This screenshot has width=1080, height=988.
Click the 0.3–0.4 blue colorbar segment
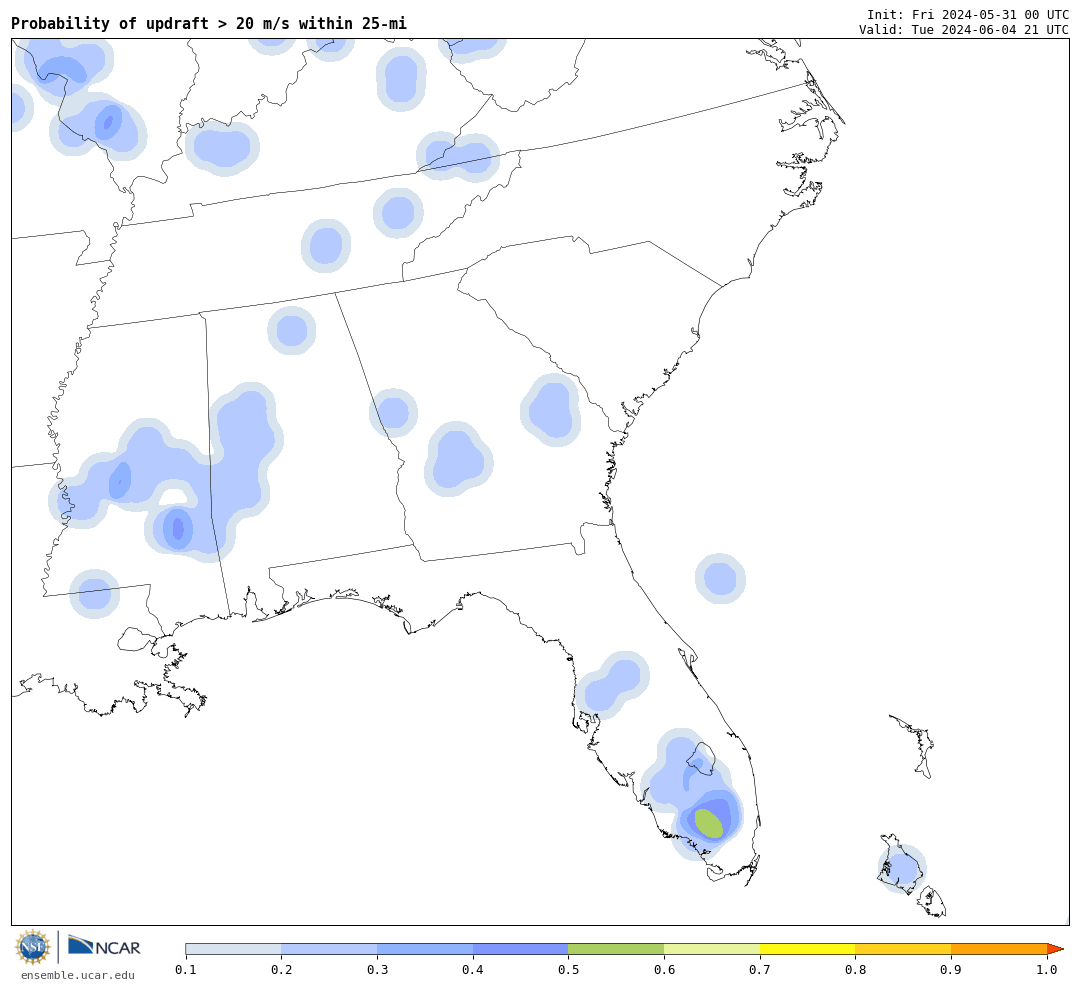tap(425, 949)
